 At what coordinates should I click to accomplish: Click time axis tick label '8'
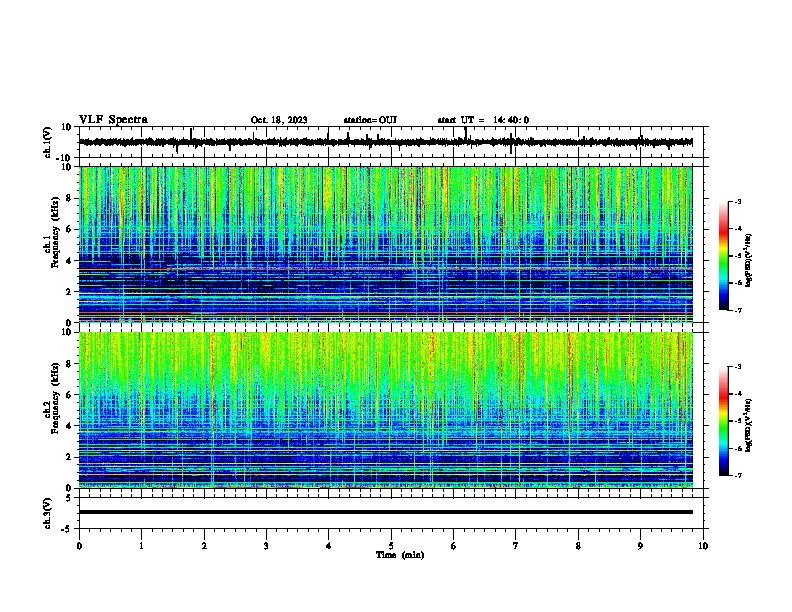coord(578,546)
